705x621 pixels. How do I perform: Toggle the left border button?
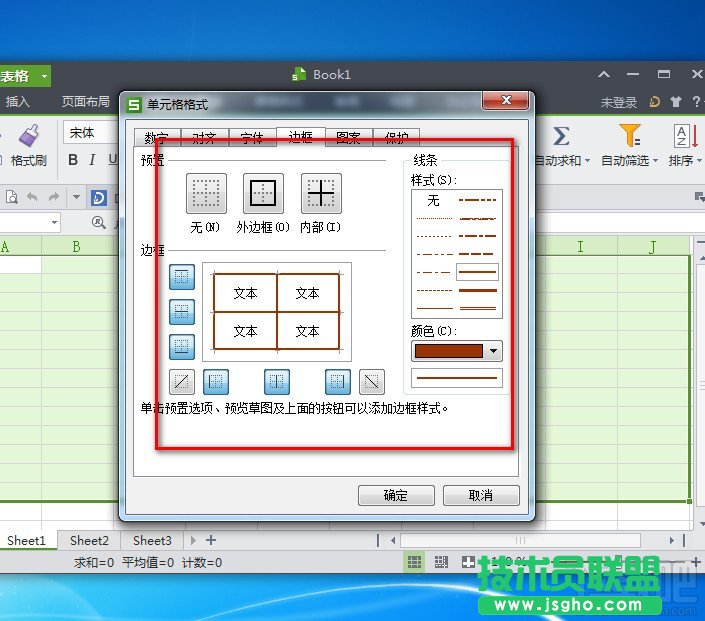click(216, 382)
